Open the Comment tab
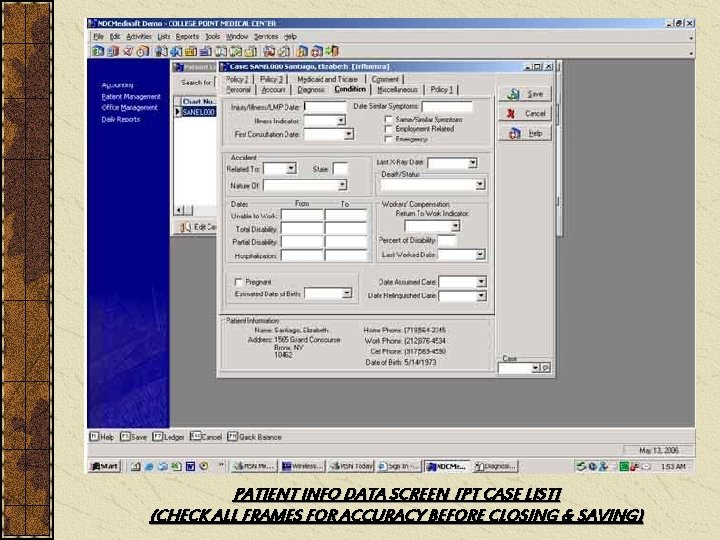This screenshot has width=720, height=540. (385, 79)
